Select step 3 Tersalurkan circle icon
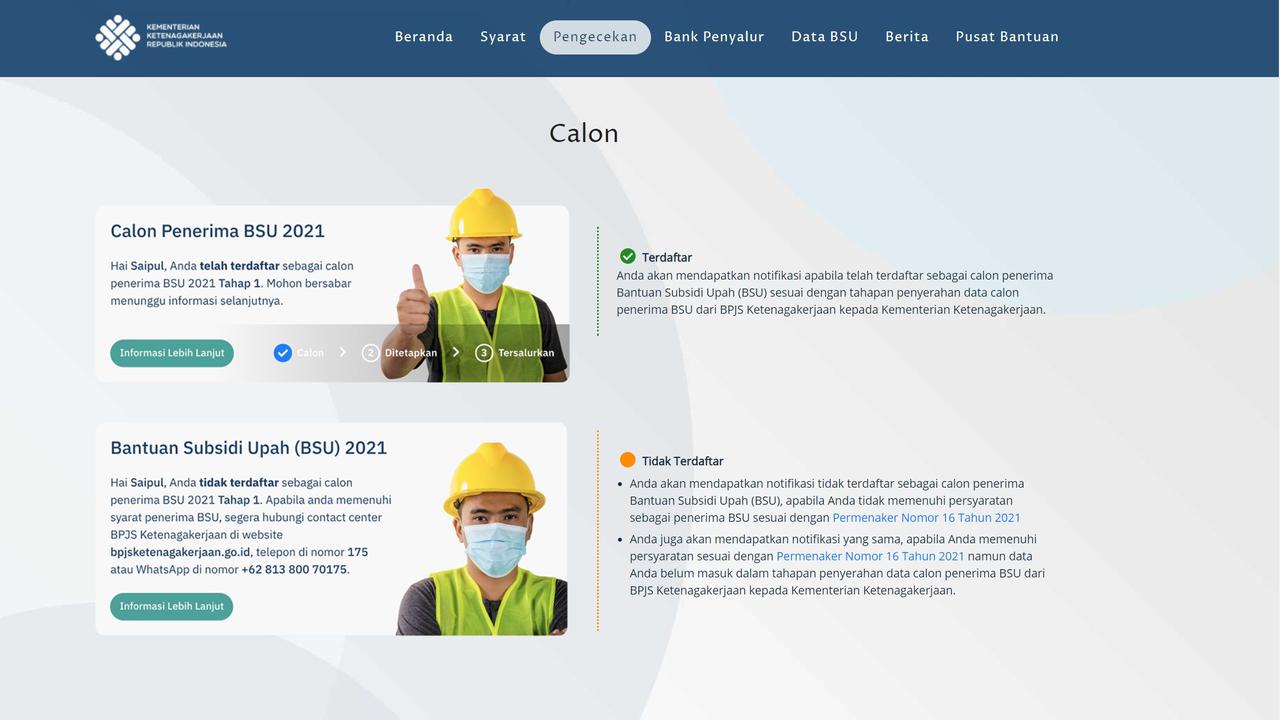 tap(485, 352)
